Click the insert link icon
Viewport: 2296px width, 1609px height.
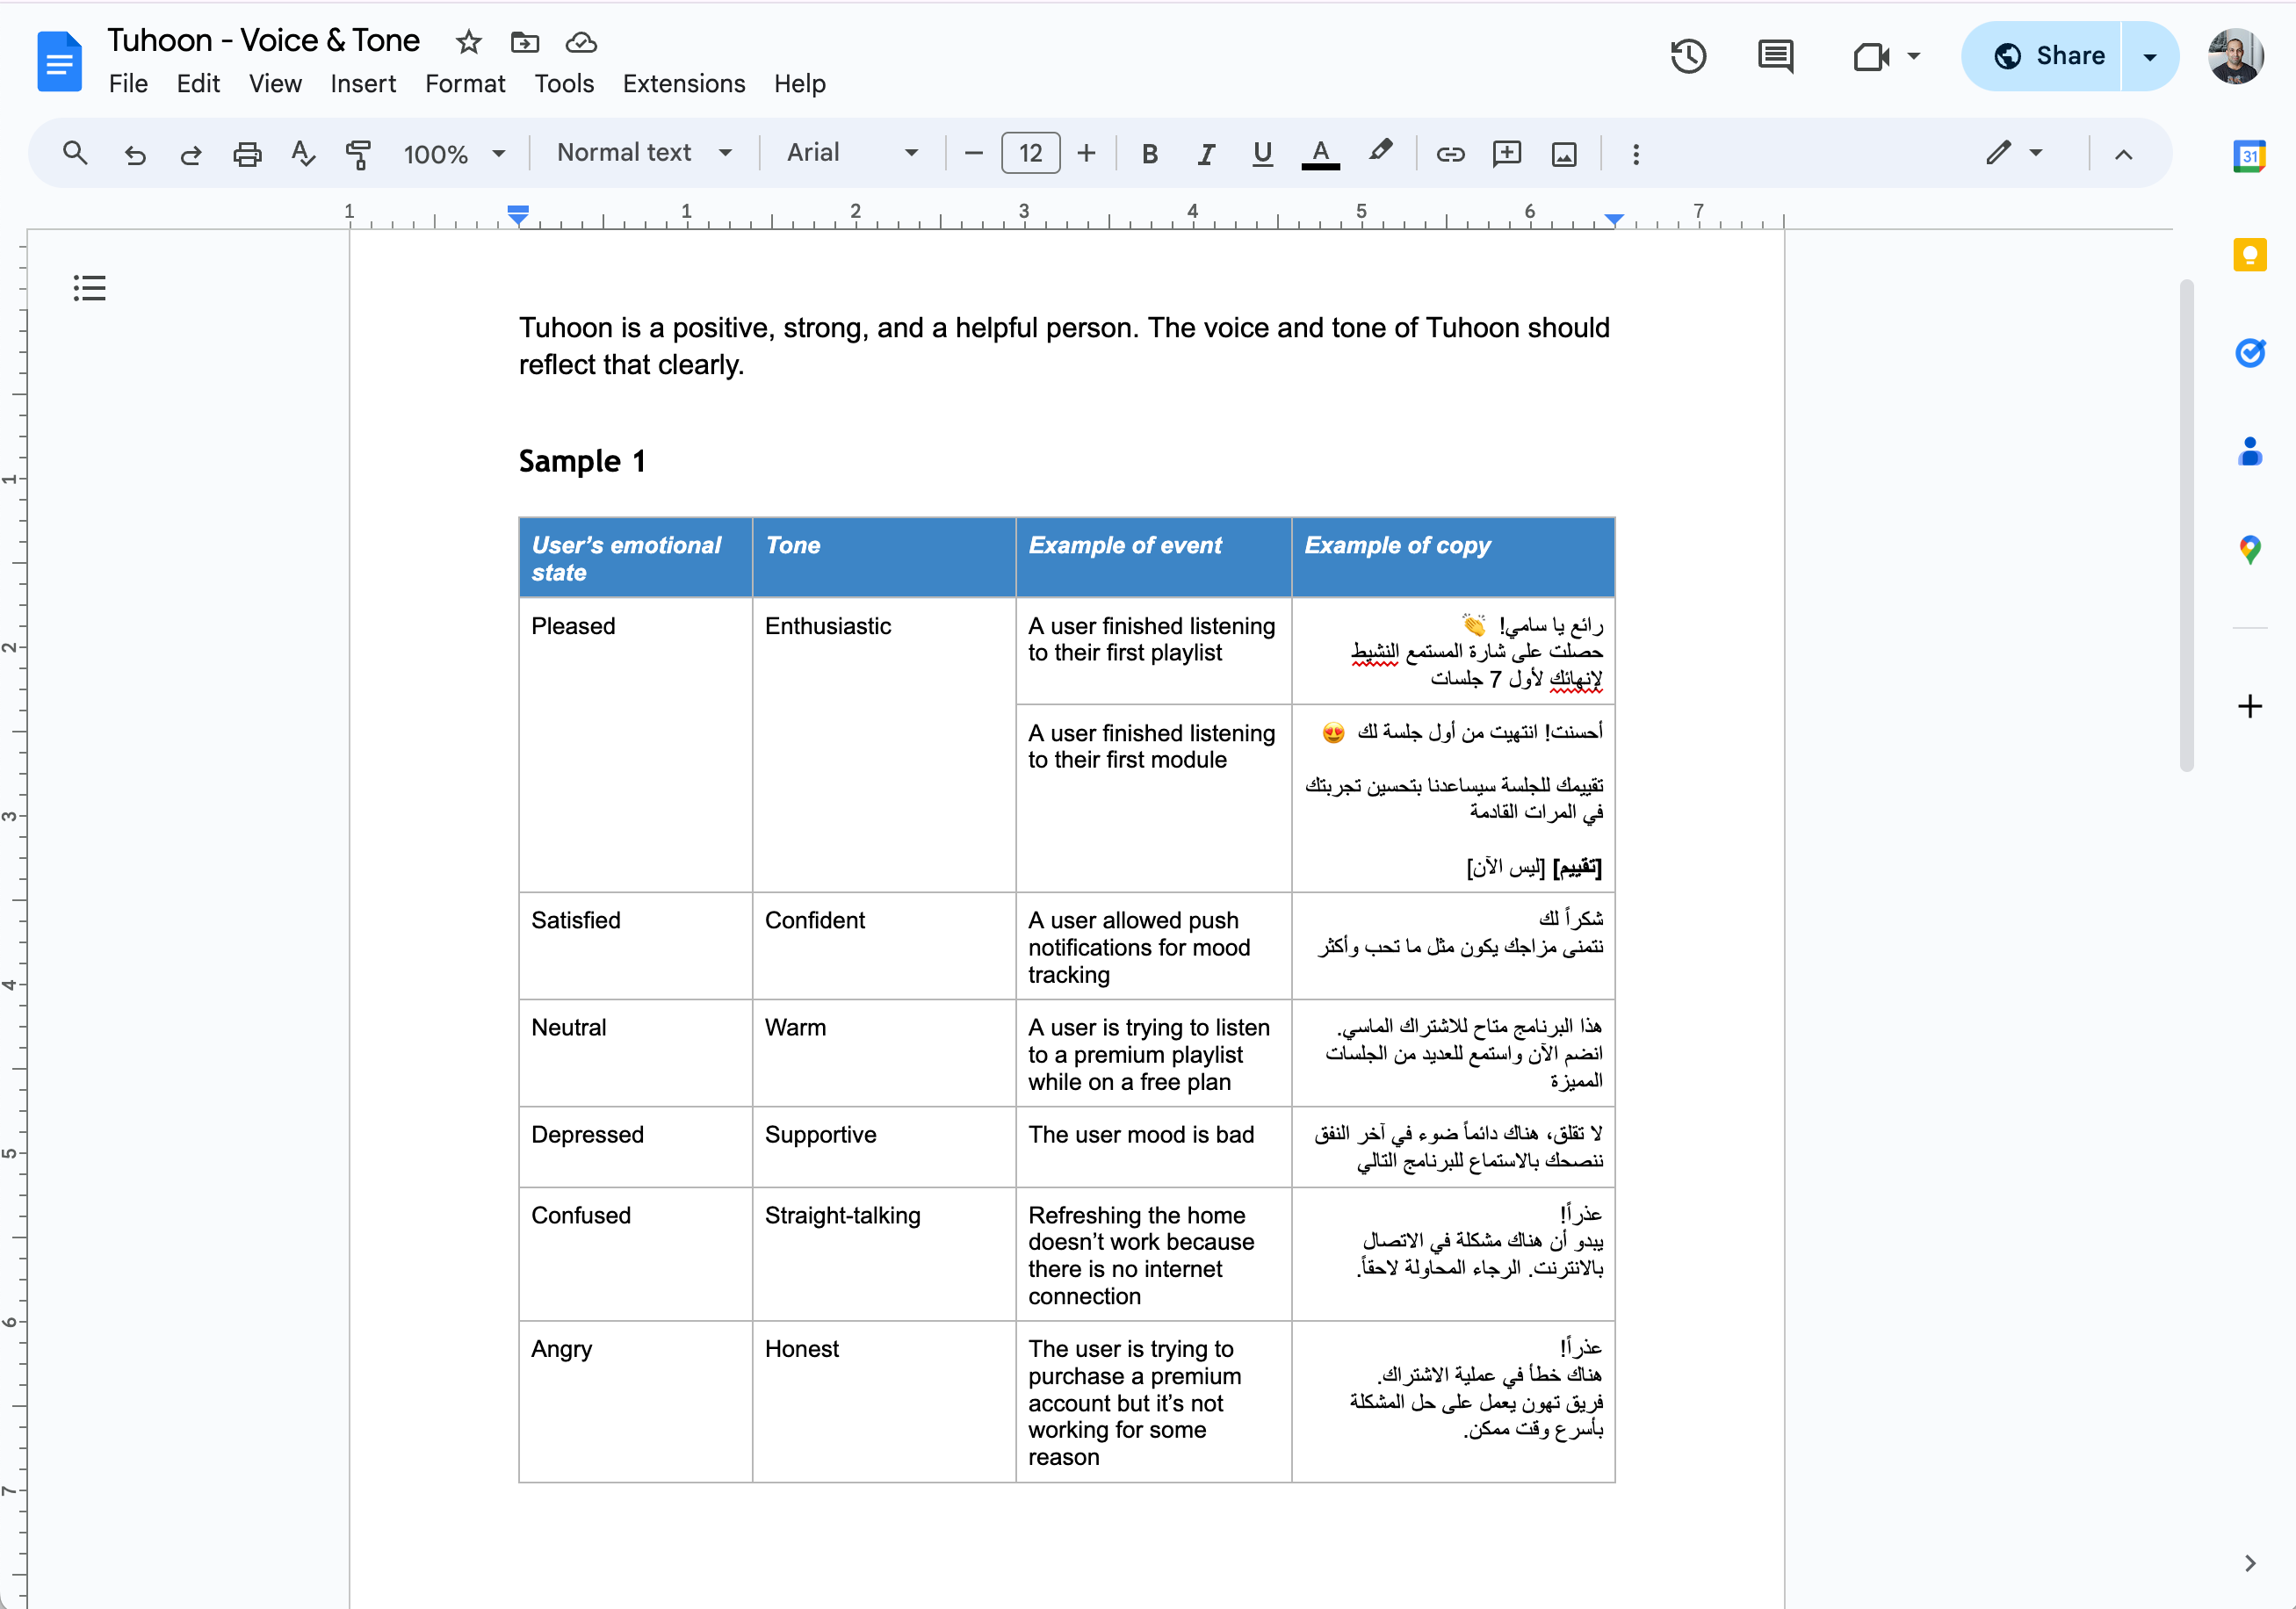coord(1448,154)
